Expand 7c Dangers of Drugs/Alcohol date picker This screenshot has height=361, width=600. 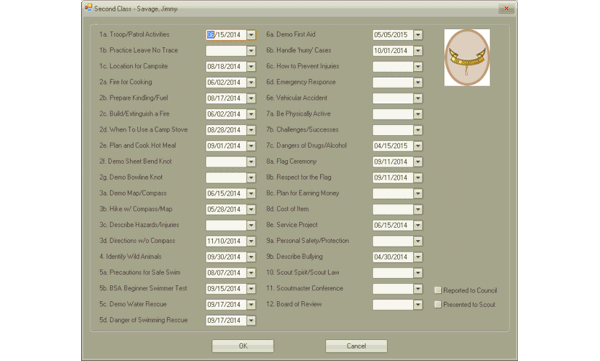418,146
